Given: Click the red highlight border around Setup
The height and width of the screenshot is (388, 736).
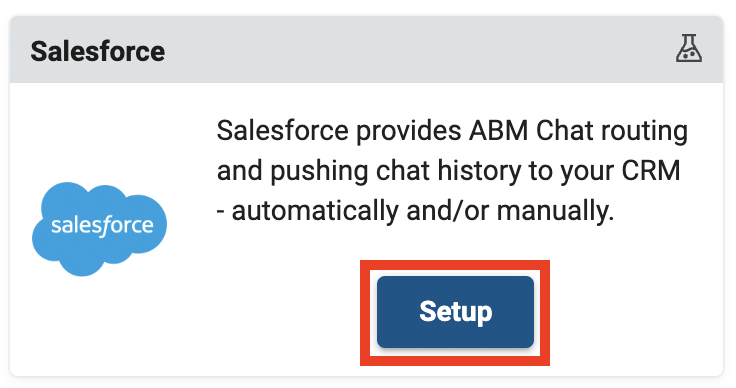Looking at the screenshot, I should [x=455, y=313].
